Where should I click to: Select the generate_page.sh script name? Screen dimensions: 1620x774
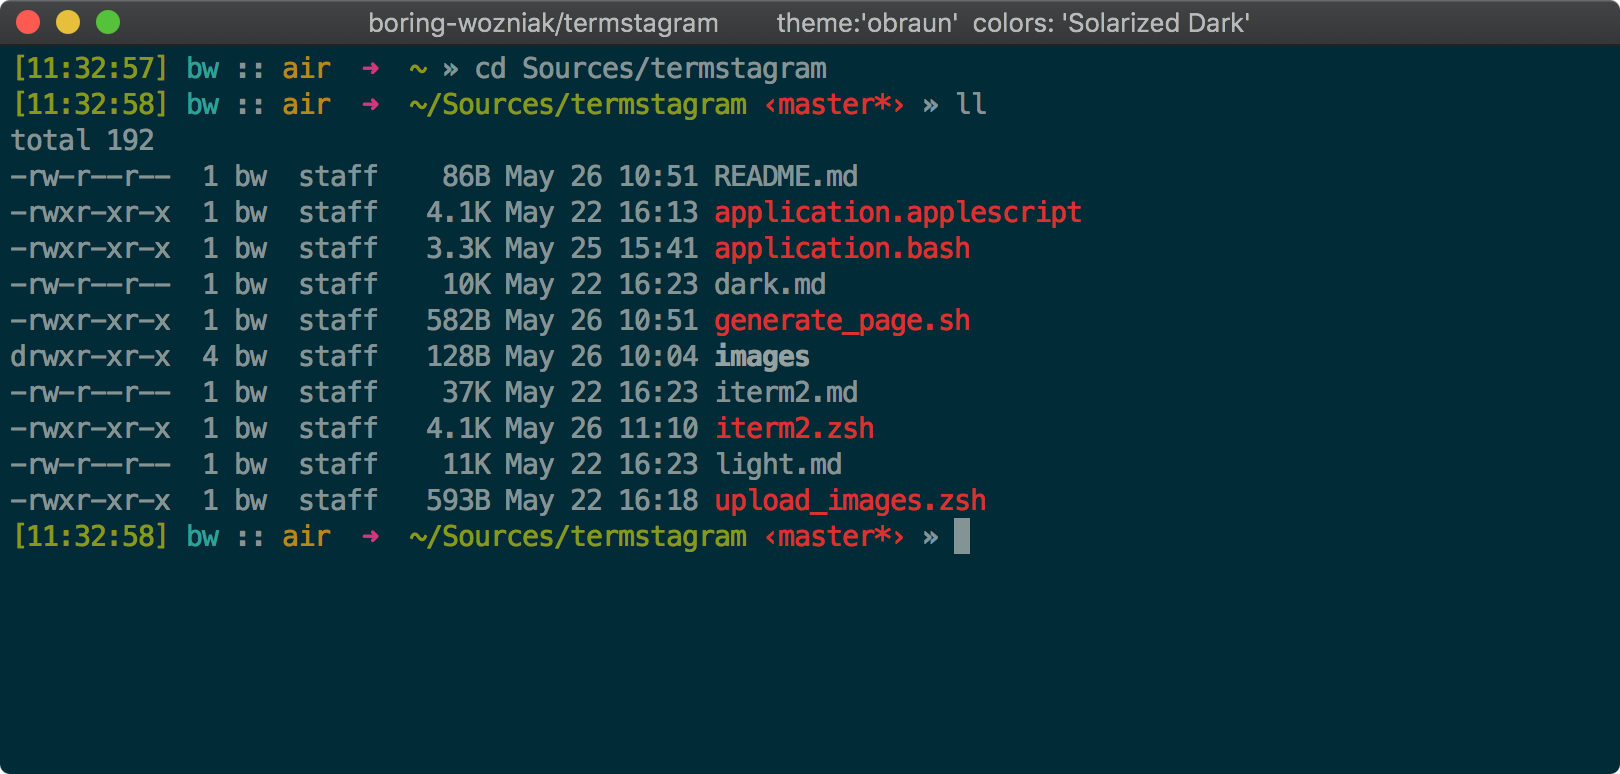(841, 321)
